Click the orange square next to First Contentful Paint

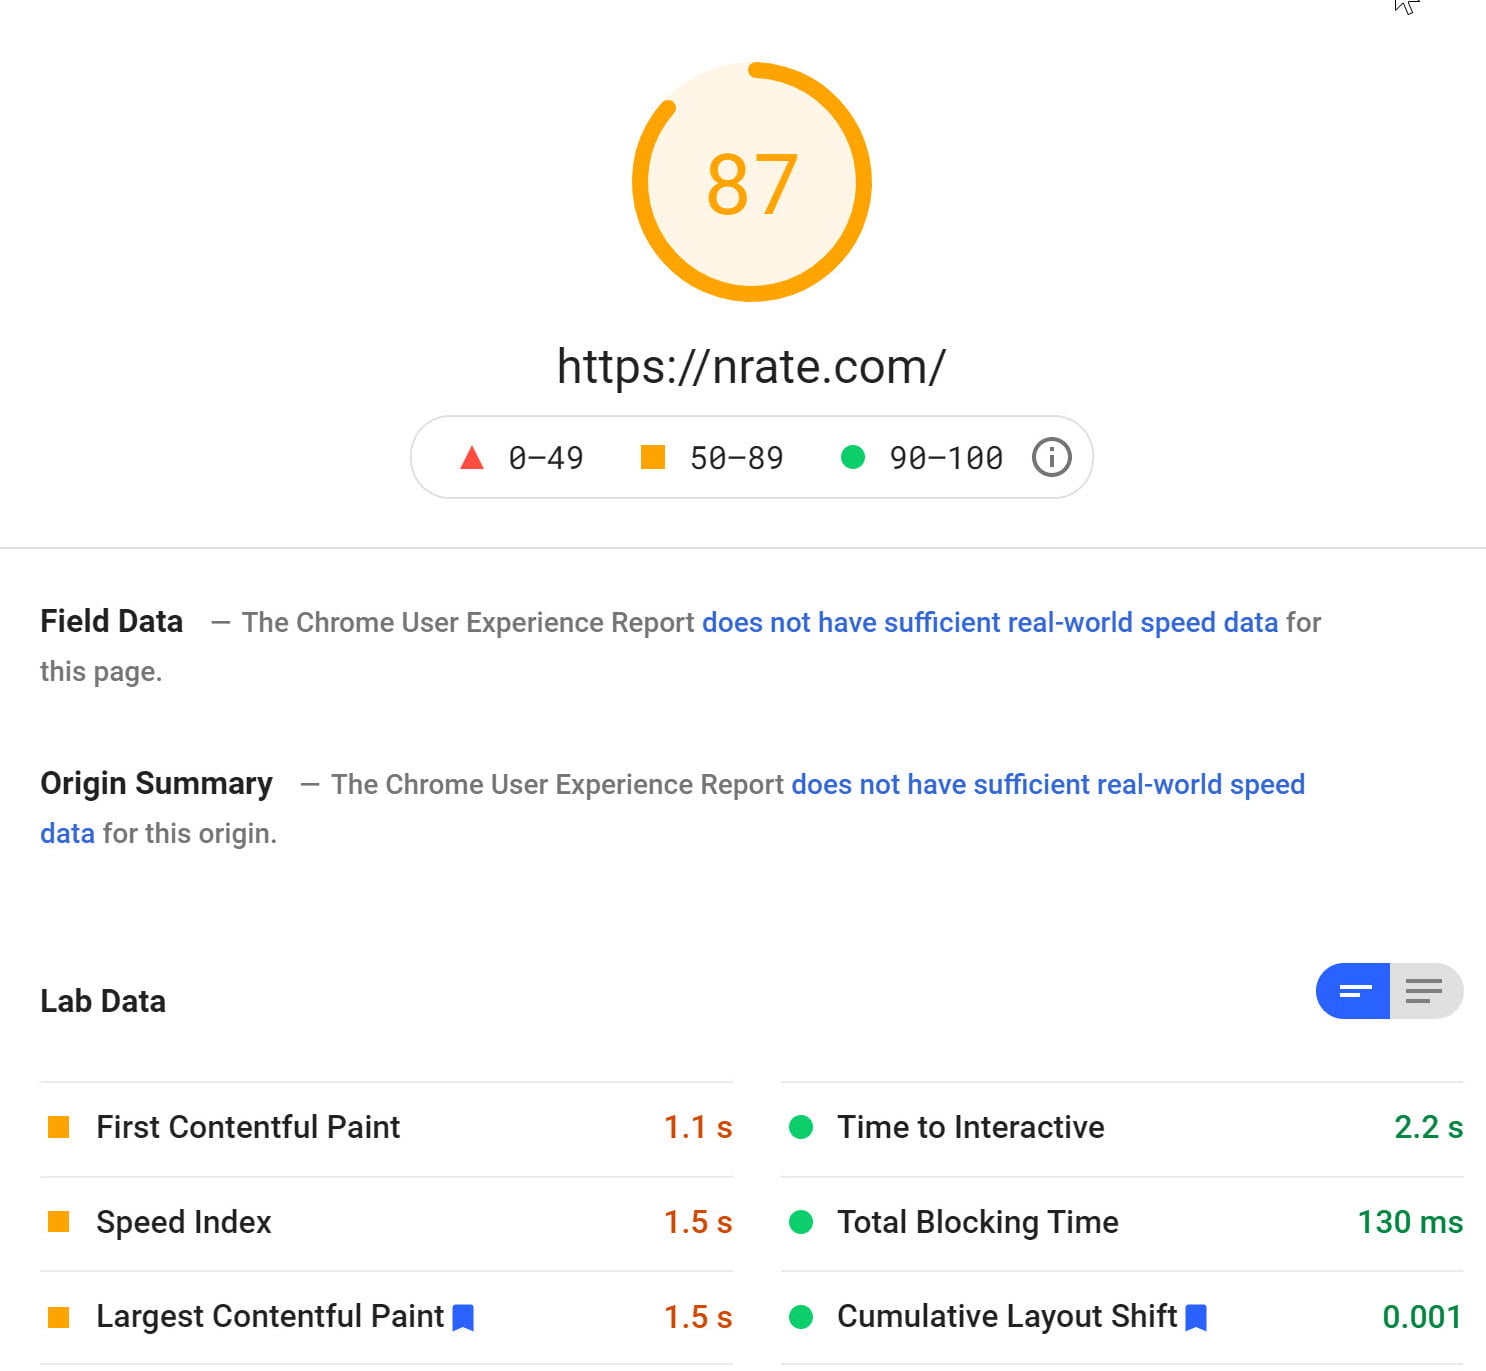click(x=59, y=1127)
